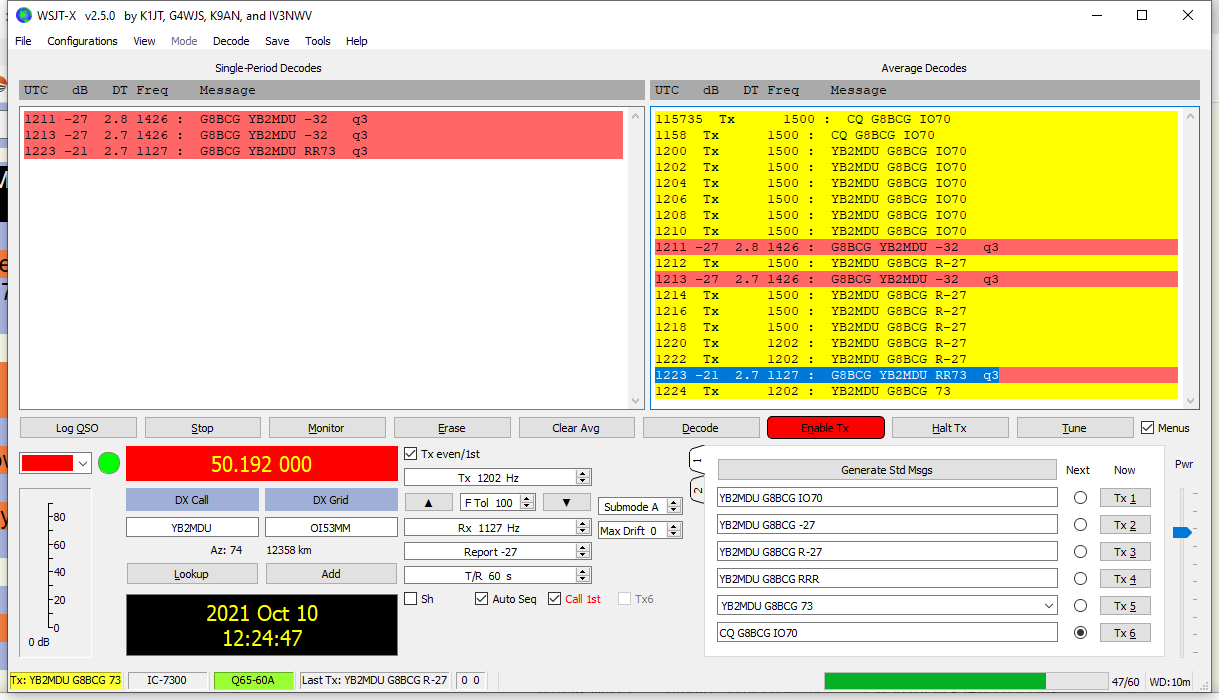Image resolution: width=1219 pixels, height=700 pixels.
Task: Click the Tx 3 now button
Action: 1125,552
